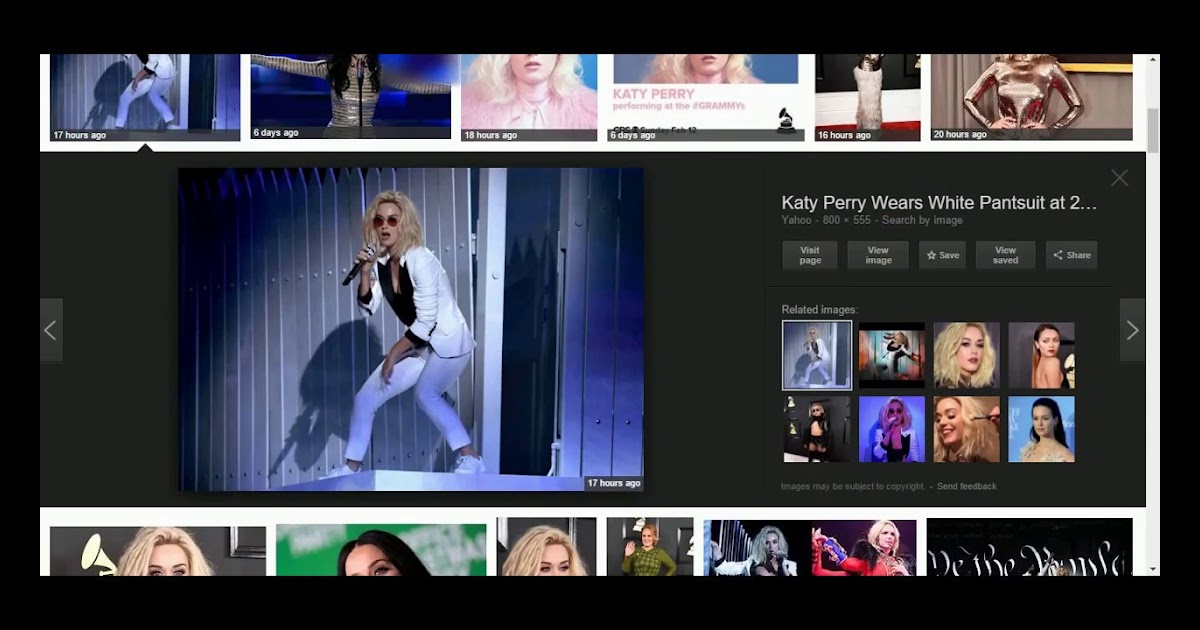Image resolution: width=1200 pixels, height=630 pixels.
Task: Open the bottom-row dark thumbnail with 'We the People' script
Action: 1030,547
